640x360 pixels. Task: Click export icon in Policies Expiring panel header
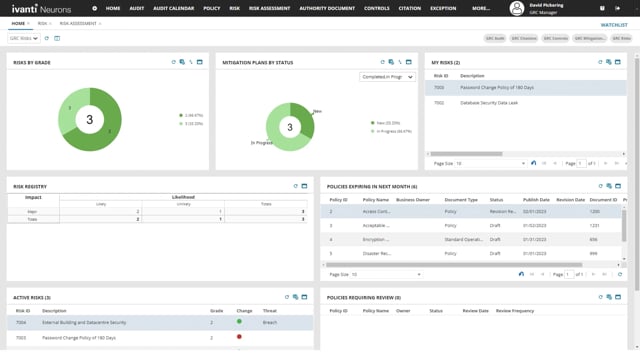click(609, 186)
